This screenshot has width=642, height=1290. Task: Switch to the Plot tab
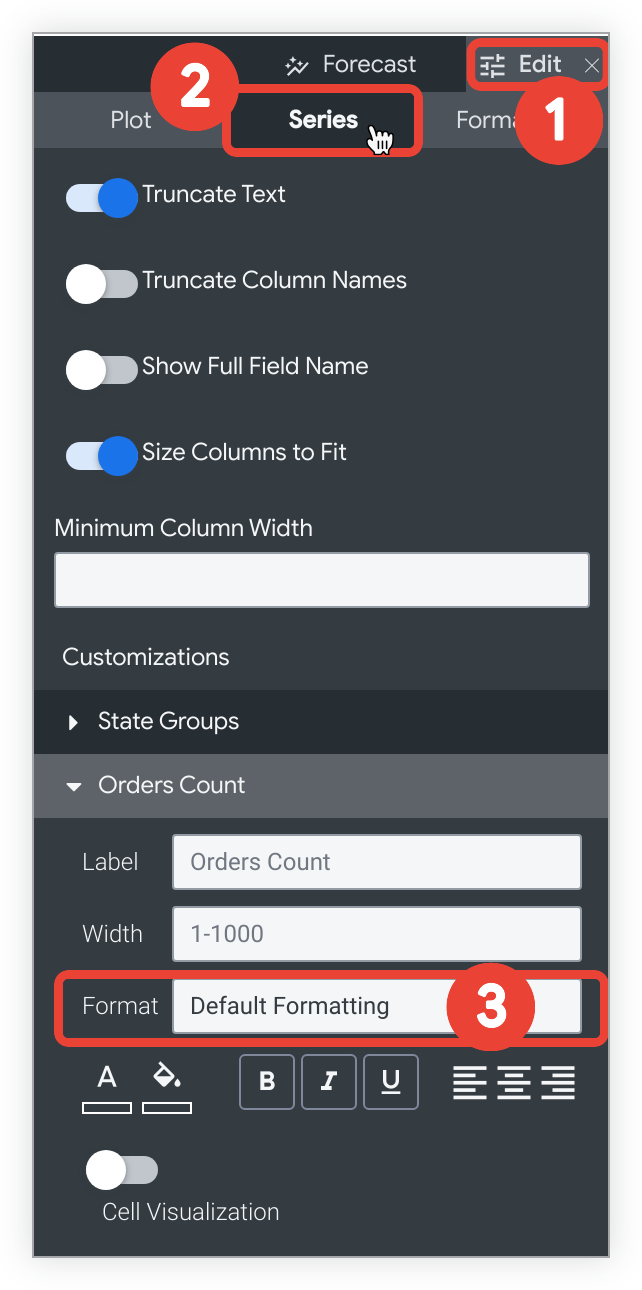pyautogui.click(x=131, y=120)
